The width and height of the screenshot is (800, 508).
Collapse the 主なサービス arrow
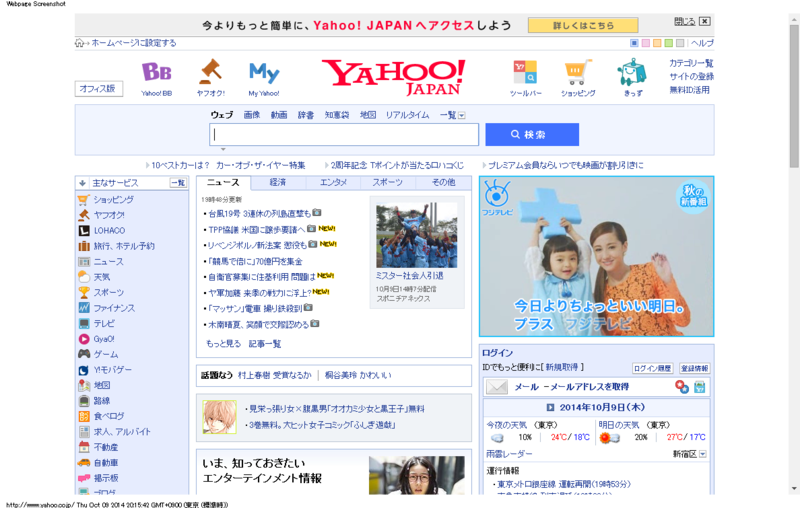(x=82, y=183)
